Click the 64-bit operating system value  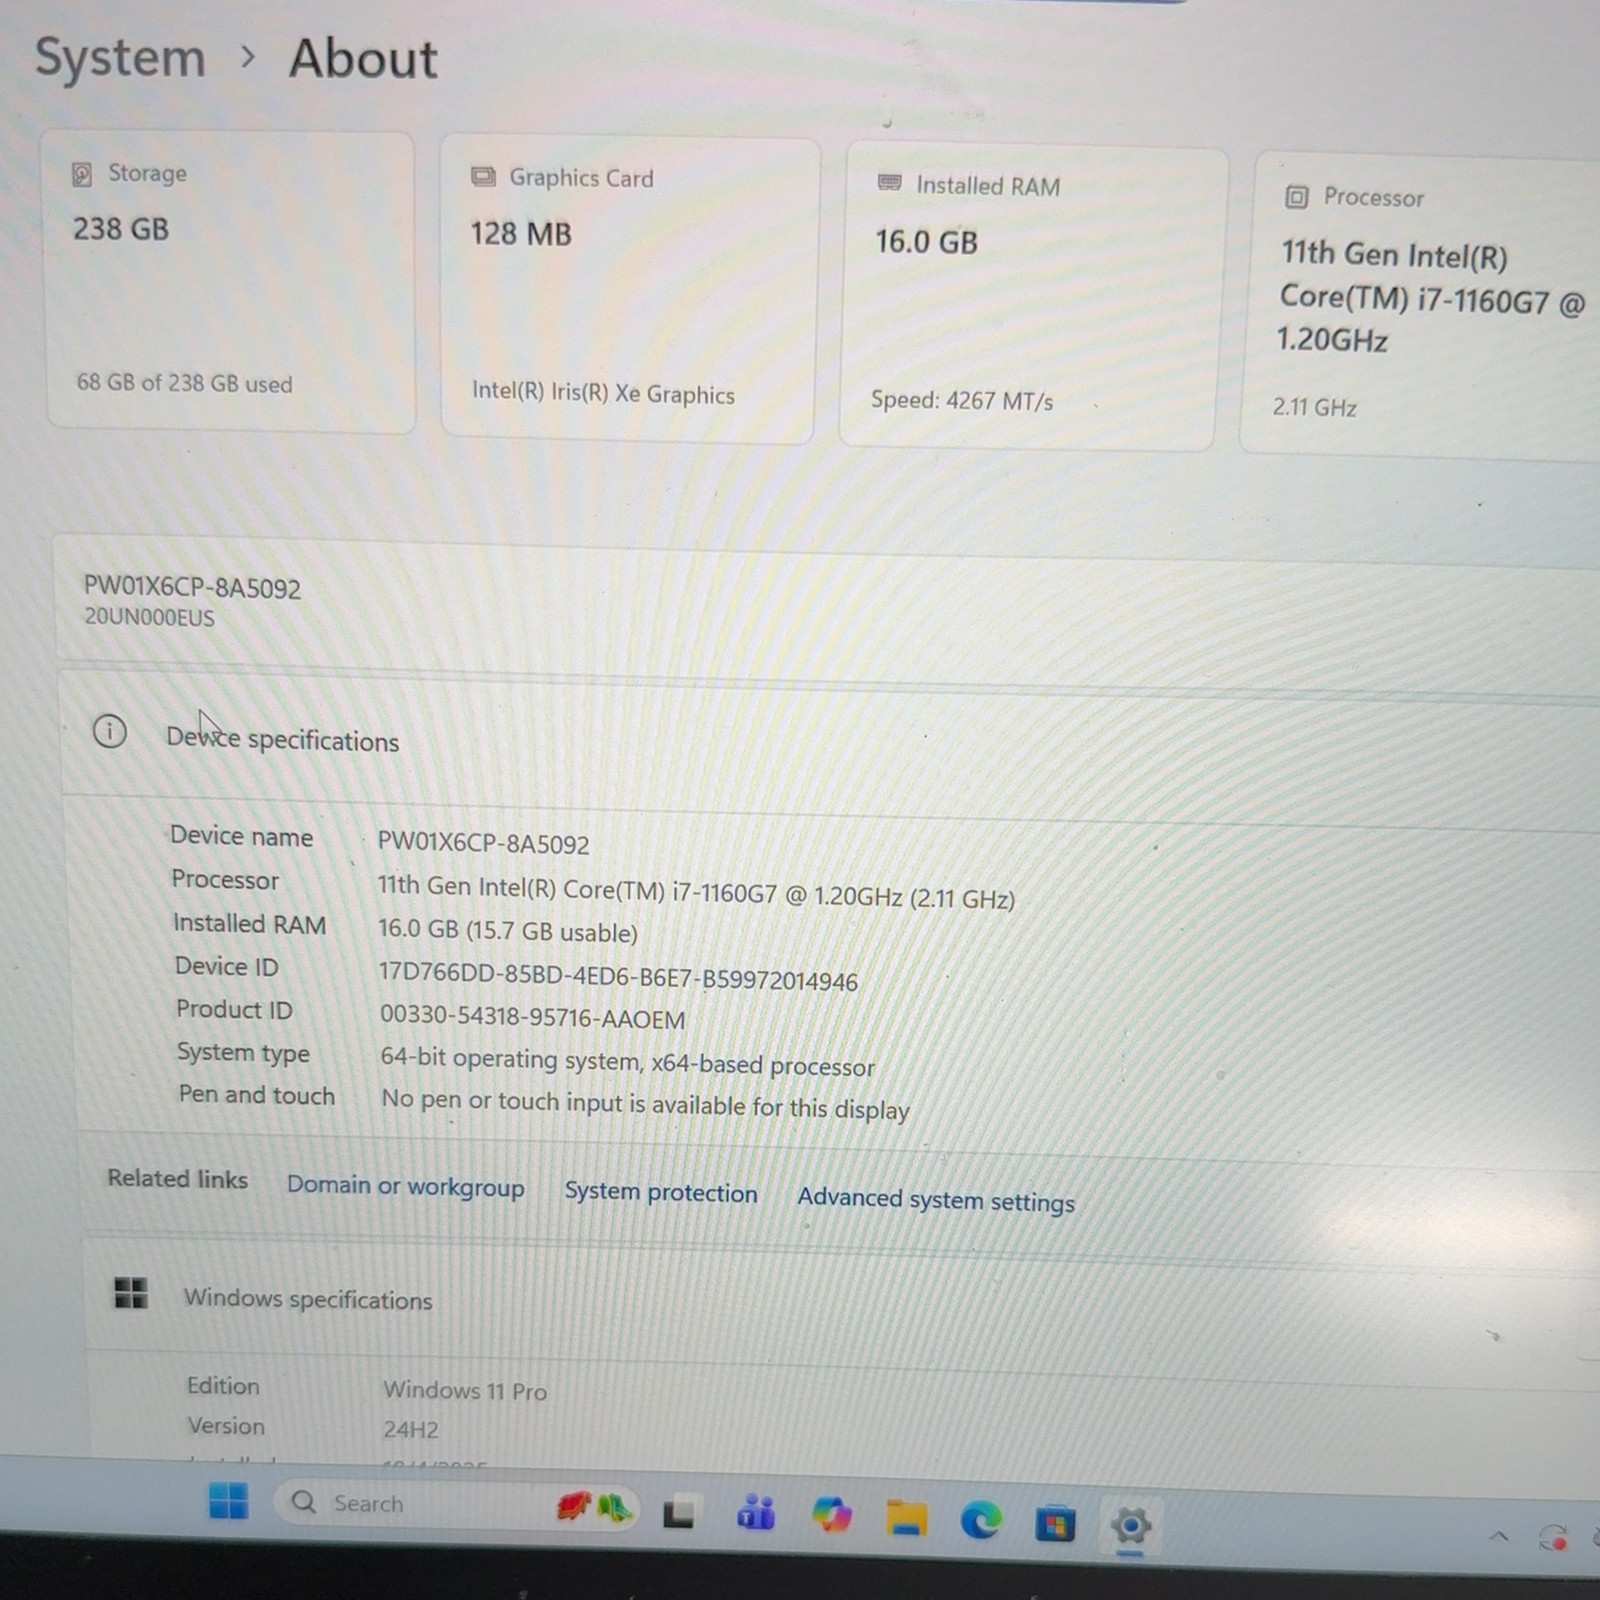pyautogui.click(x=628, y=1062)
